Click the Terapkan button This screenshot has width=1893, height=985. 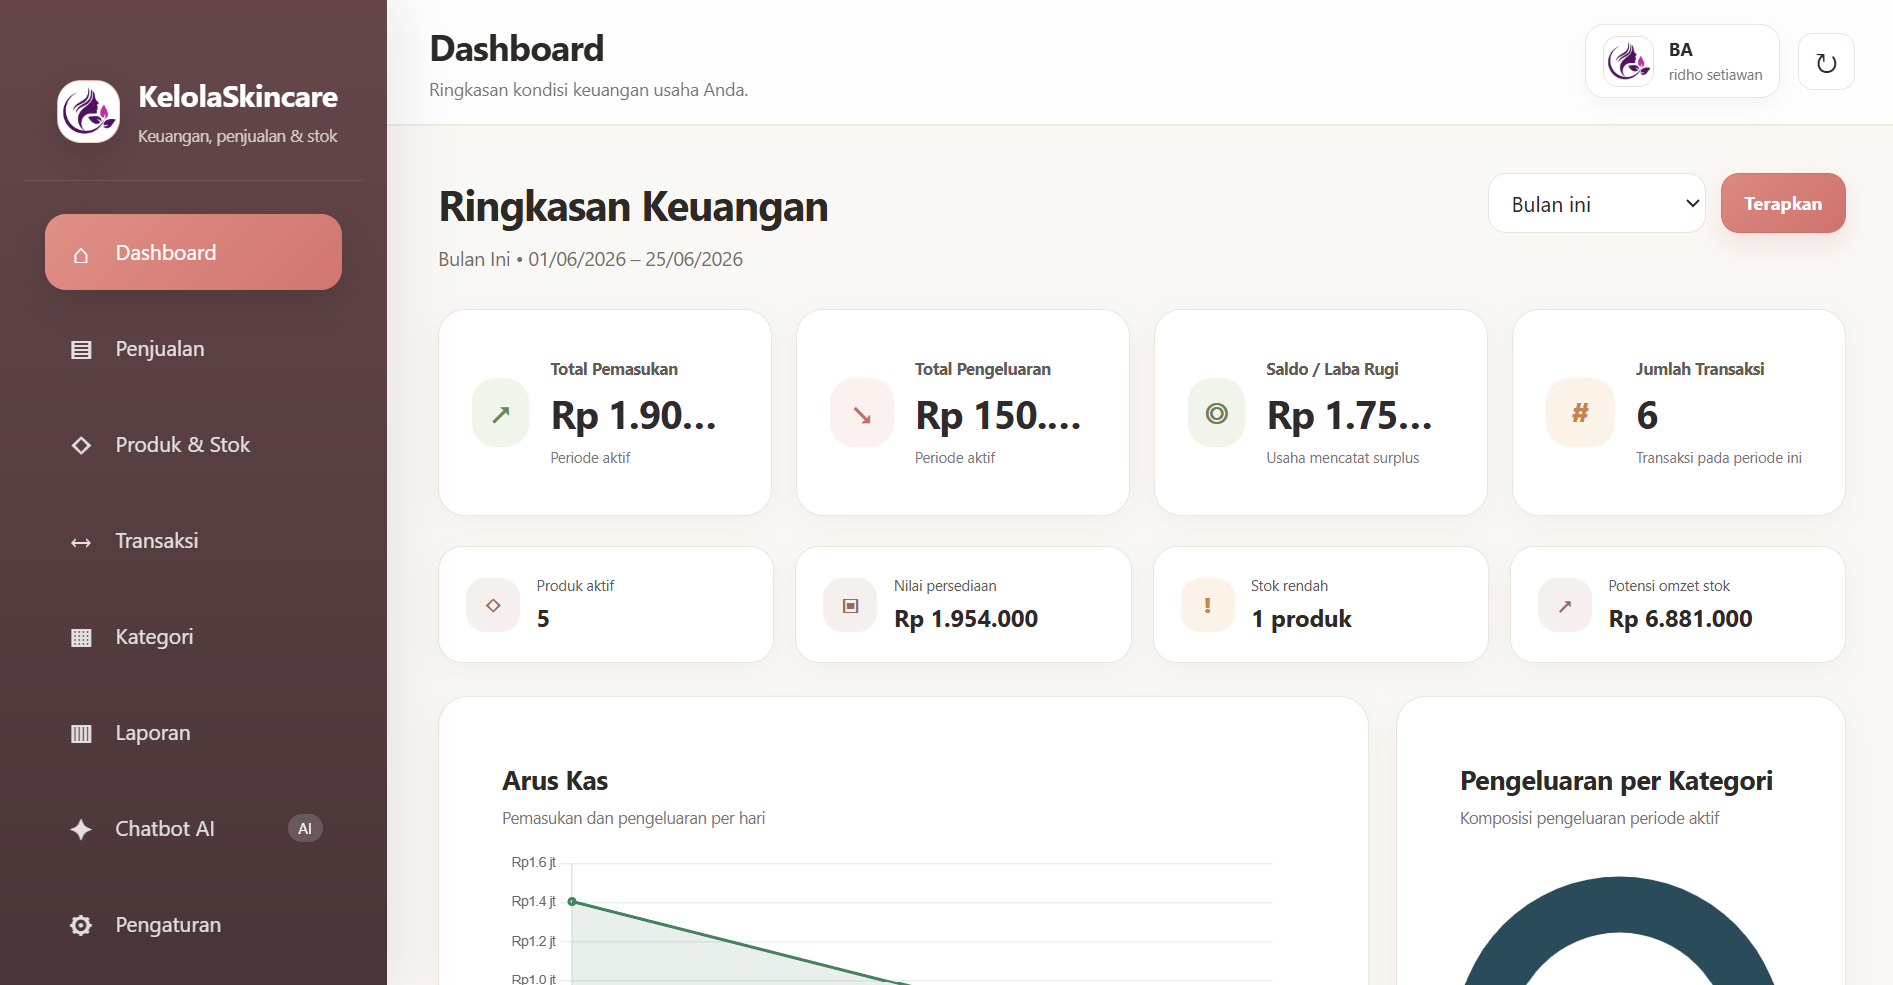point(1783,203)
